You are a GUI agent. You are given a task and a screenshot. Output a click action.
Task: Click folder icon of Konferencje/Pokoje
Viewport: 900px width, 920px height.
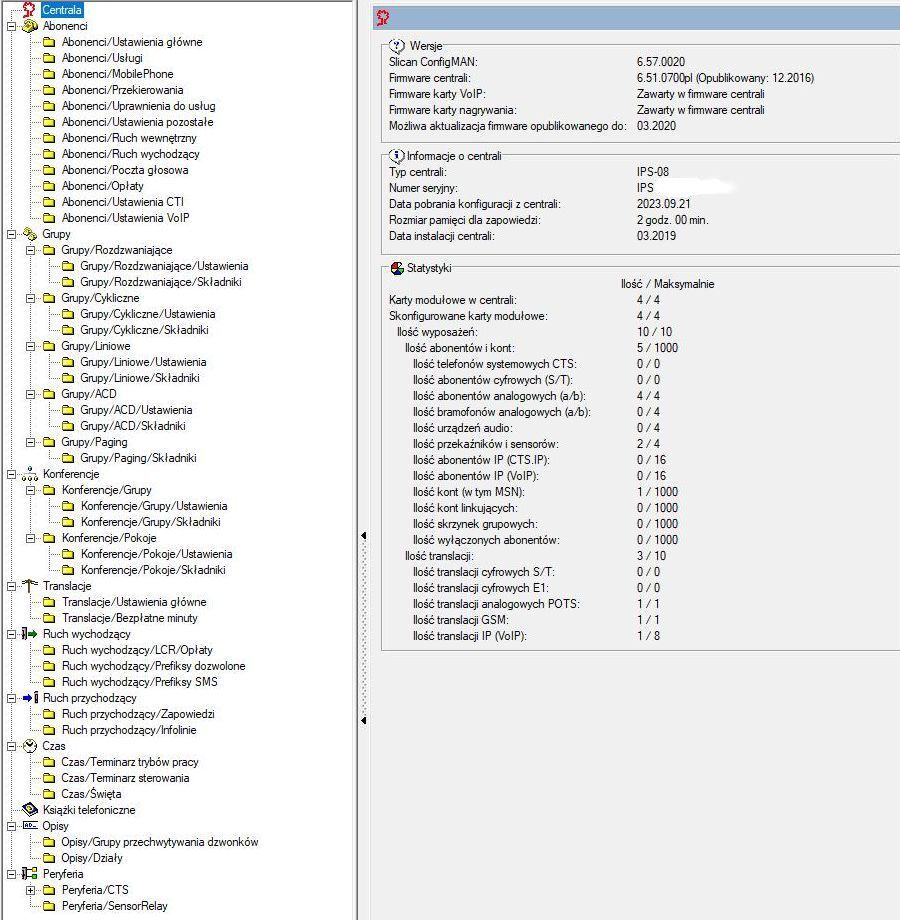(49, 538)
